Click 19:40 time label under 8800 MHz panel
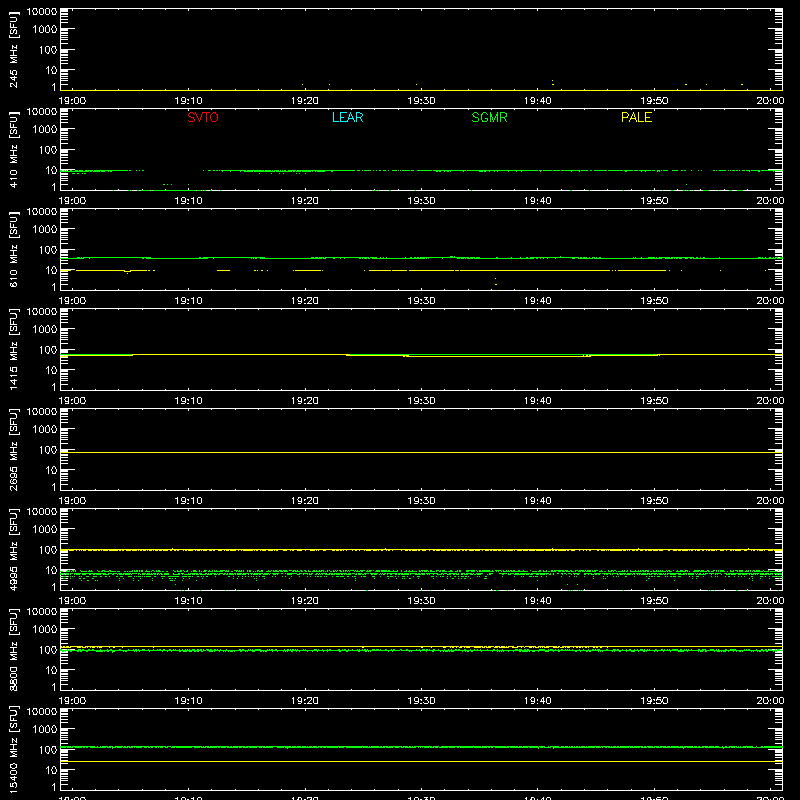 pos(537,701)
